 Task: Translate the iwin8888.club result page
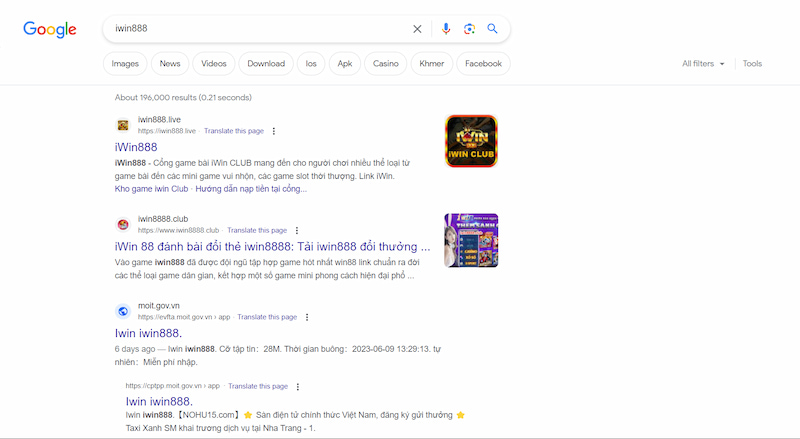click(257, 230)
